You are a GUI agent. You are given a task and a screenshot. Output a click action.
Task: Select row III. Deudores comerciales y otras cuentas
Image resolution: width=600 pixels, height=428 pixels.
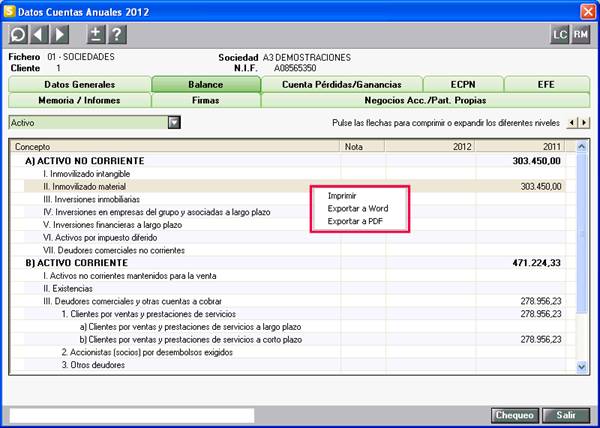295,301
